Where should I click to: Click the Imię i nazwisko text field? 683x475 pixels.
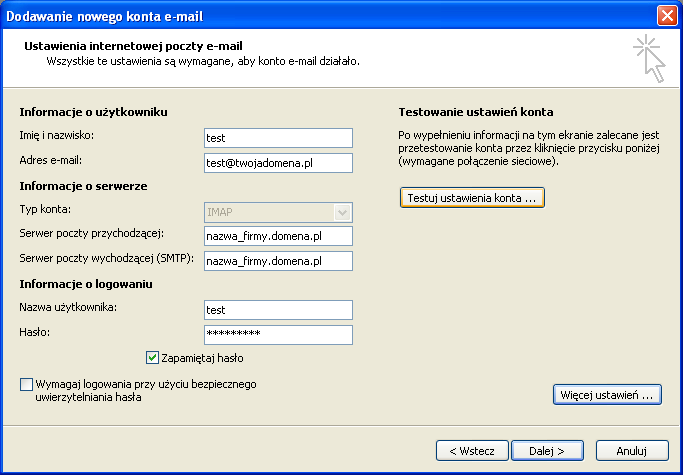[x=278, y=138]
